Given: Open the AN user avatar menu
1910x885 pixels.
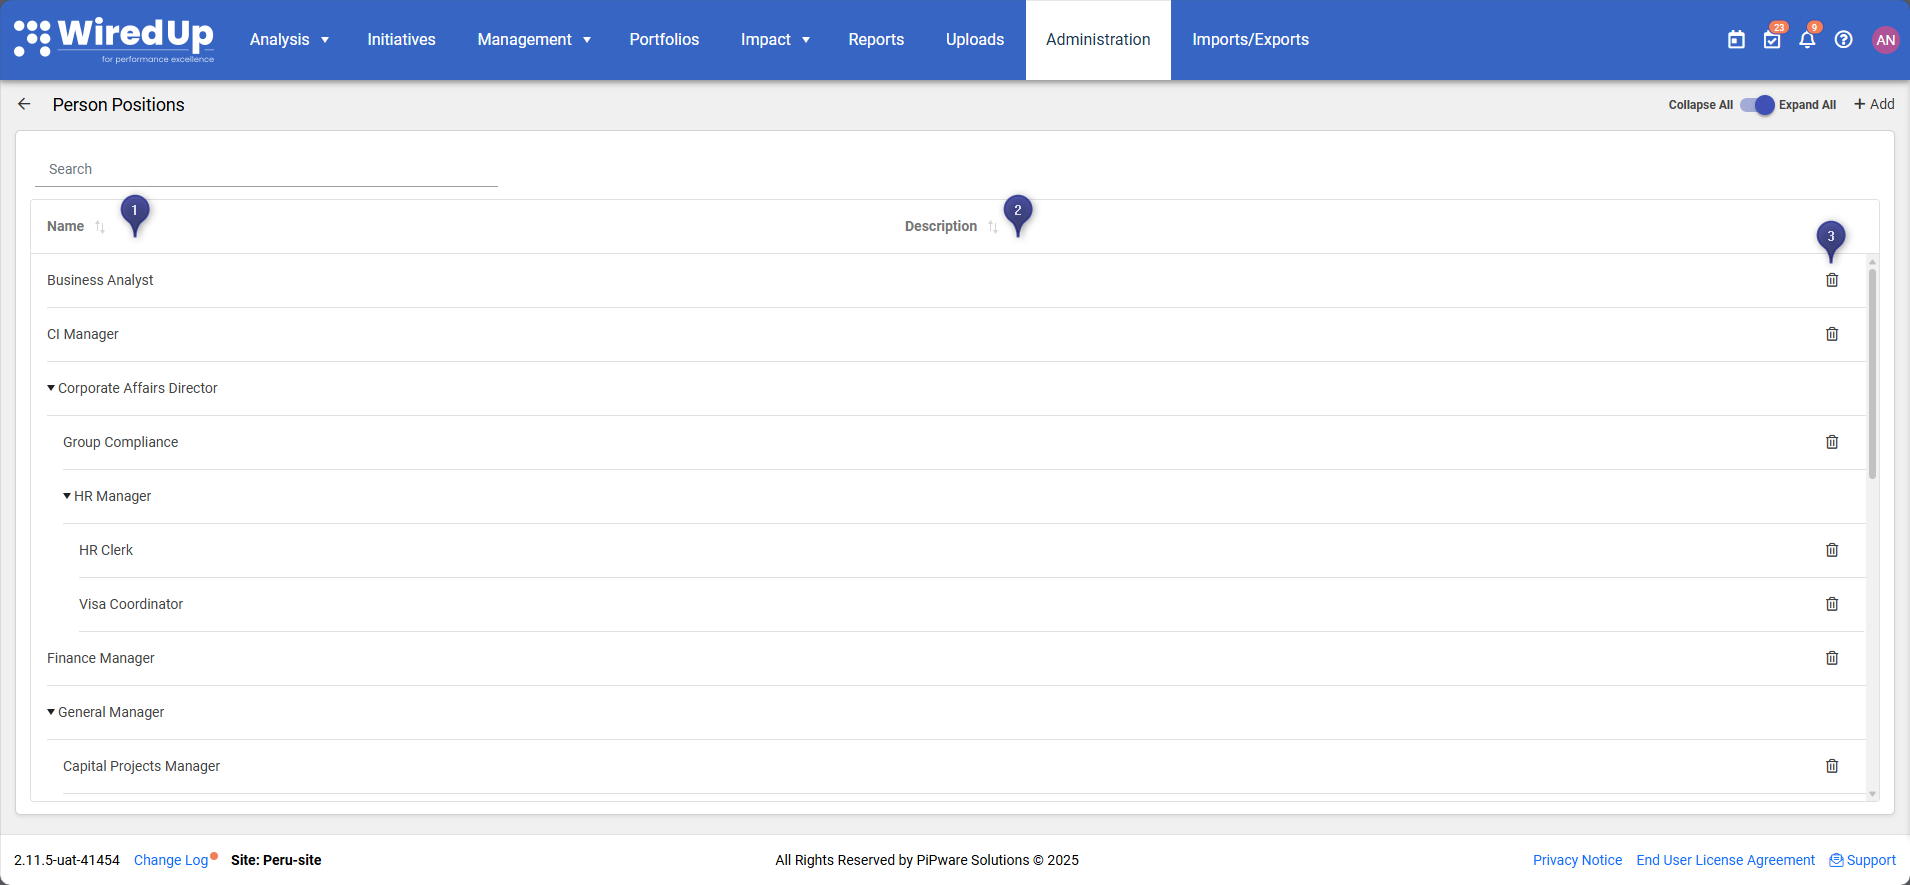Looking at the screenshot, I should click(x=1885, y=40).
